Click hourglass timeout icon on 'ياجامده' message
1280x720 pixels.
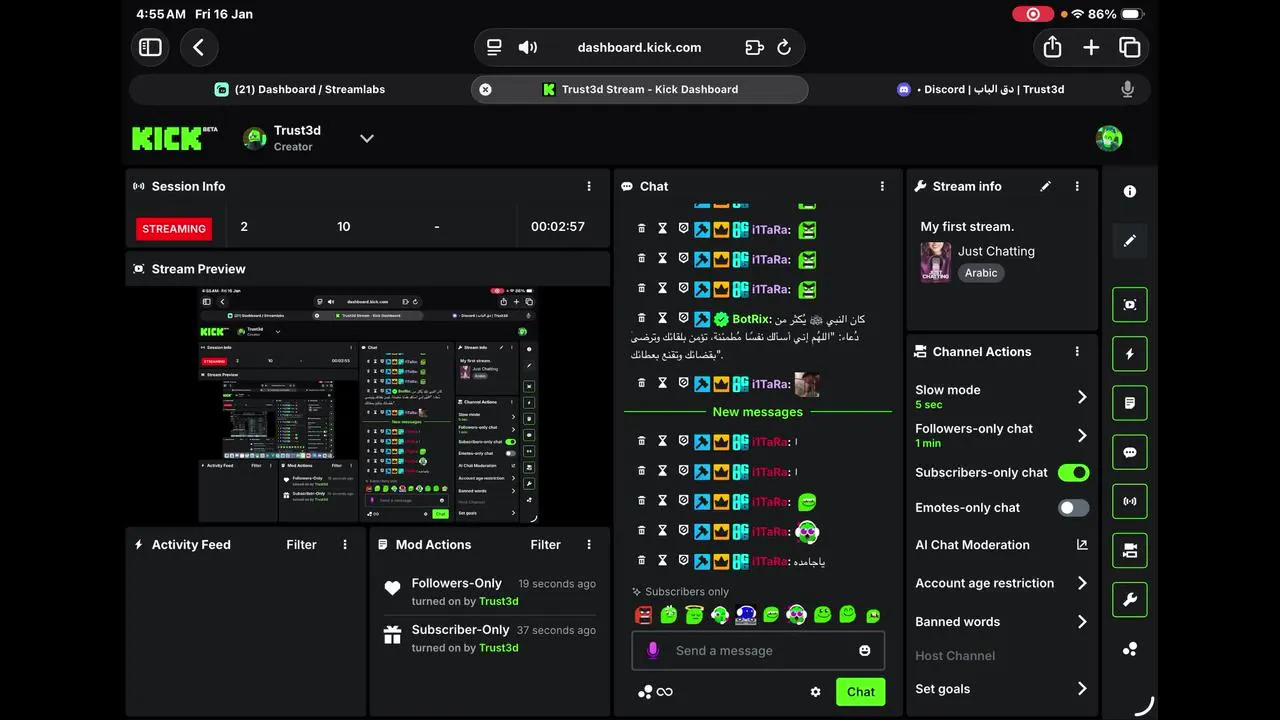[662, 561]
